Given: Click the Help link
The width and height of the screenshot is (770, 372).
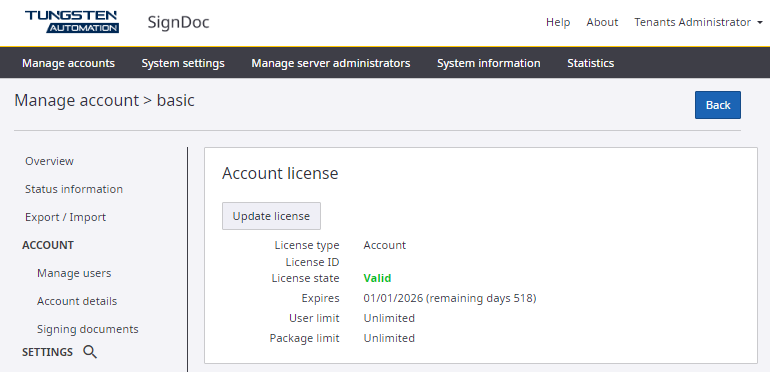Looking at the screenshot, I should (x=558, y=23).
